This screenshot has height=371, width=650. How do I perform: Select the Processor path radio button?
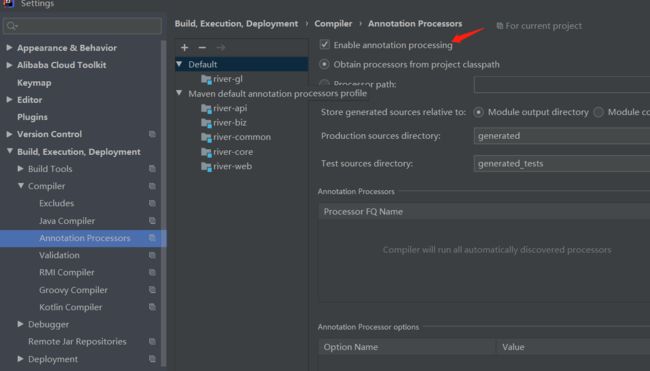[x=324, y=84]
